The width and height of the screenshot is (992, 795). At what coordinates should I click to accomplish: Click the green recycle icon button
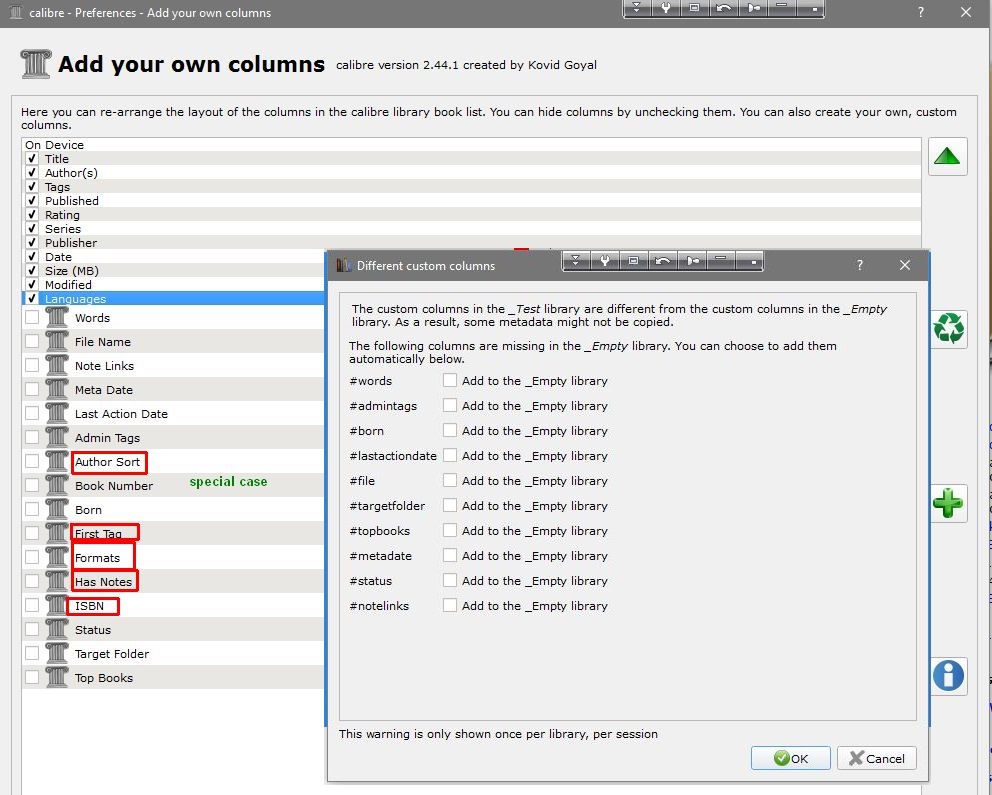(948, 329)
